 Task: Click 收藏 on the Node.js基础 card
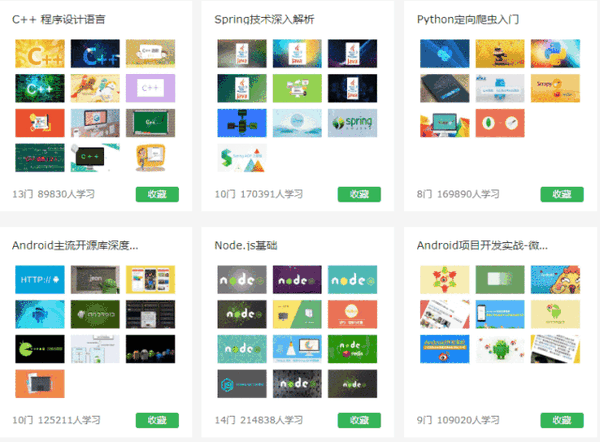(359, 420)
